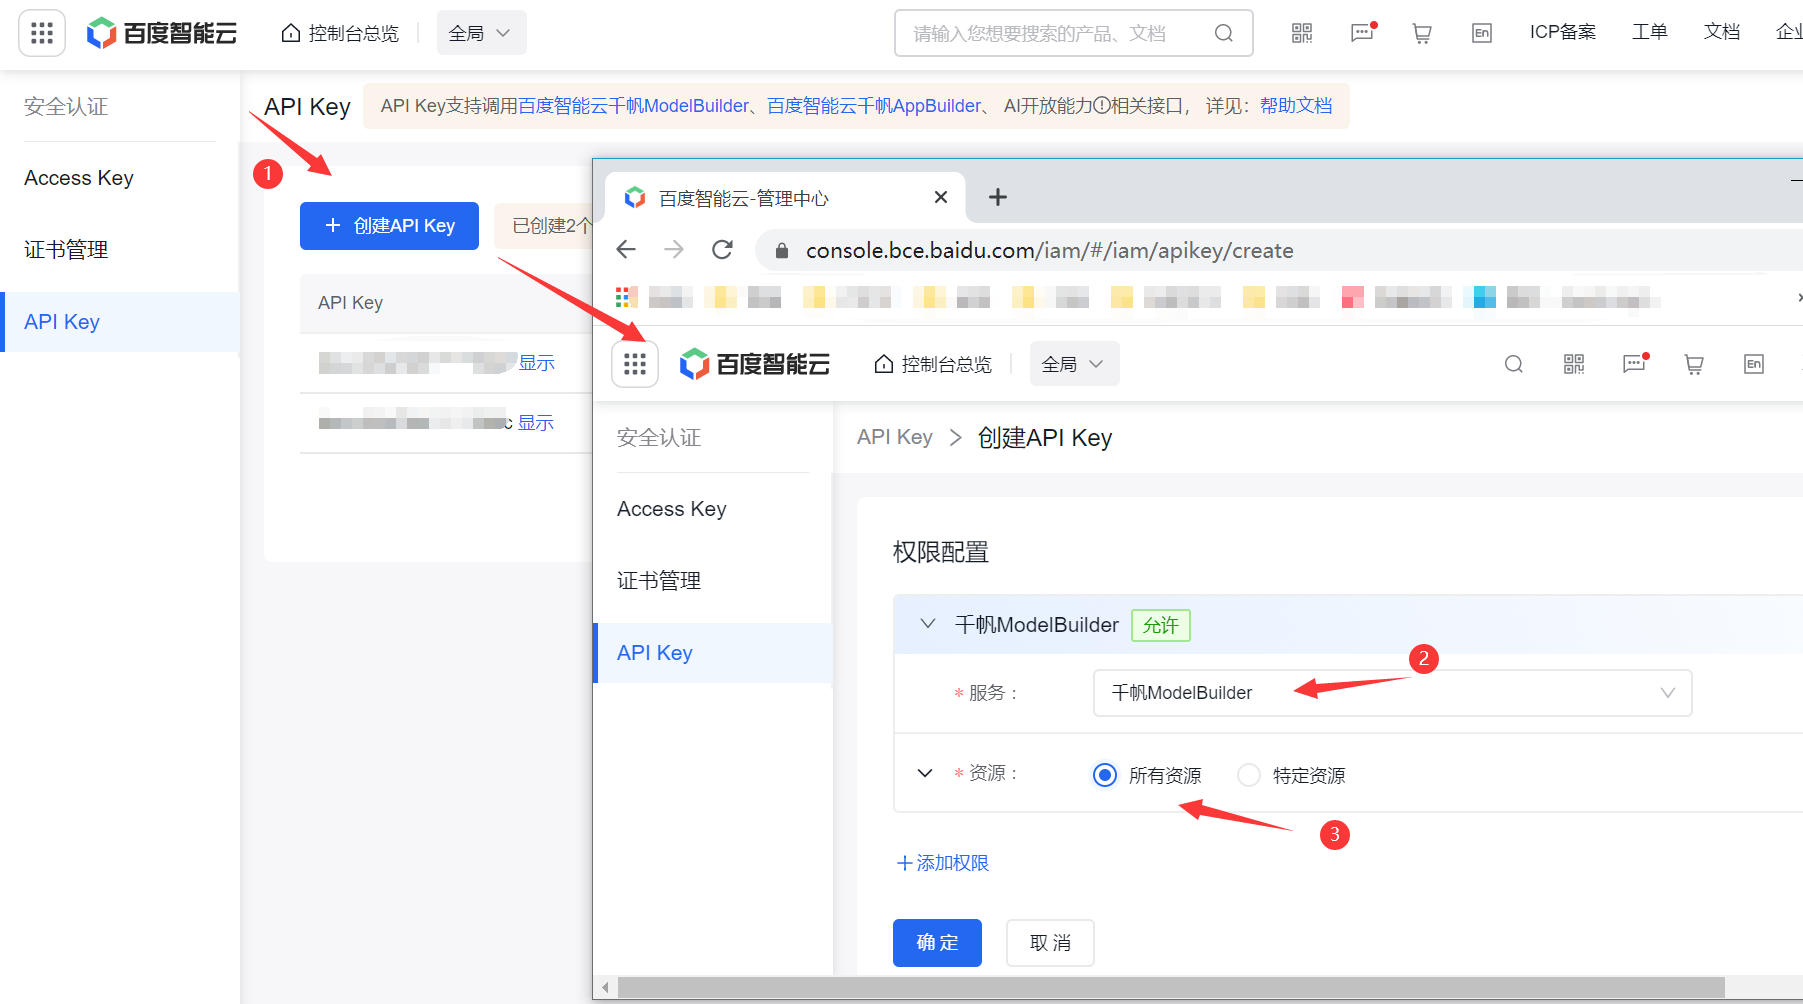Click search icon in front window header
The image size is (1803, 1004).
(1514, 364)
